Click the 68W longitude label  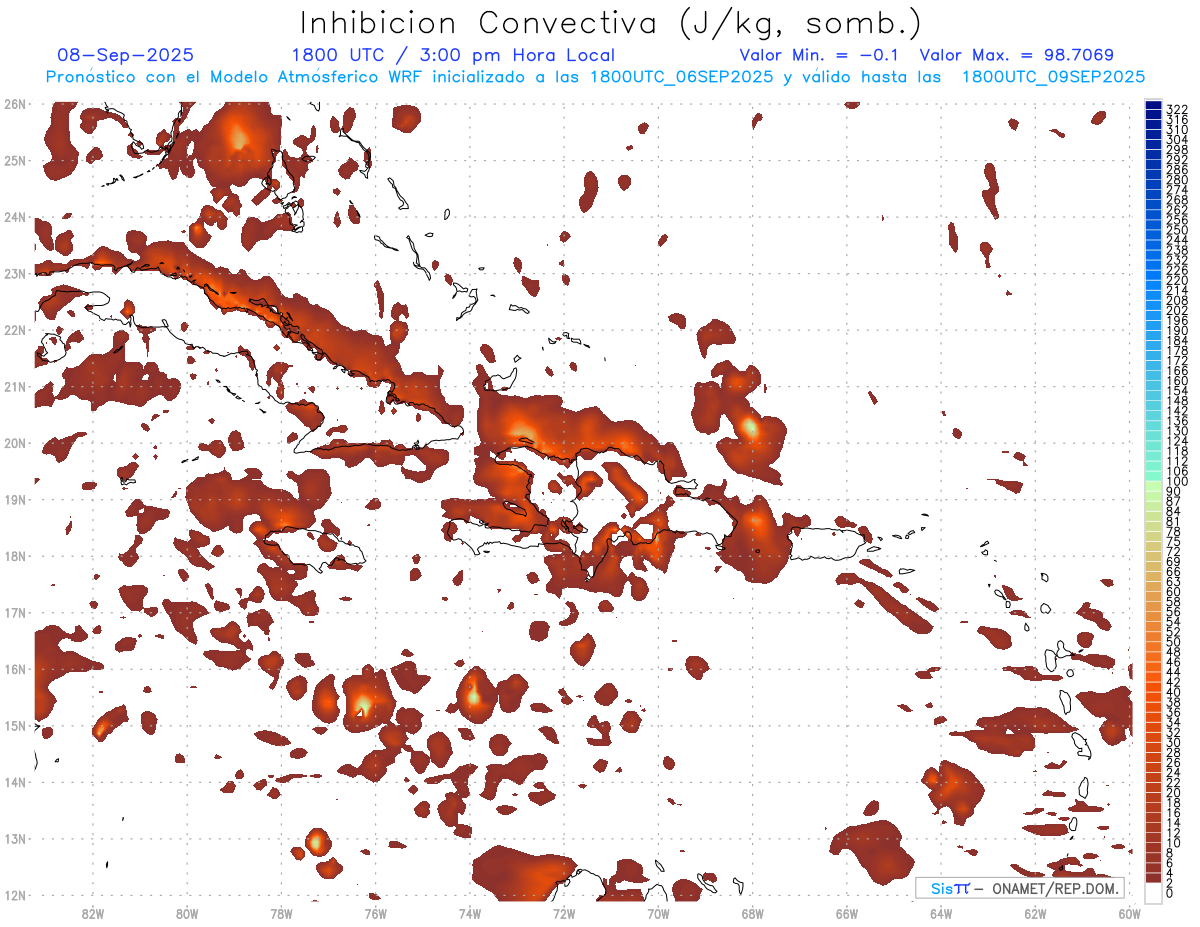753,913
